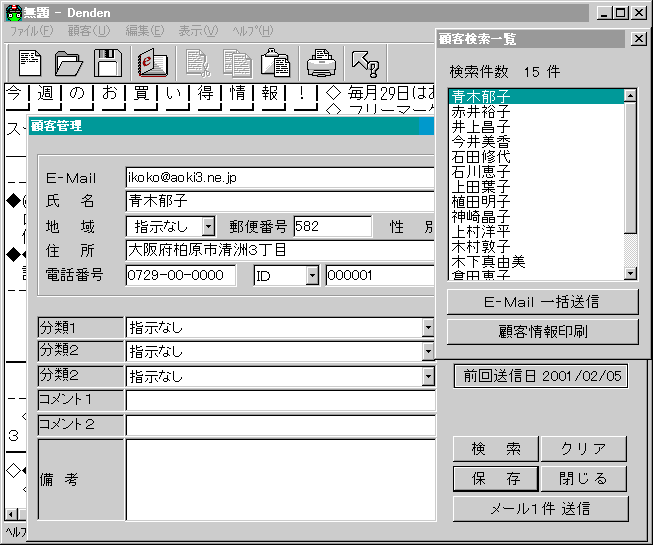
Task: Open the ファイル menu
Action: (31, 31)
